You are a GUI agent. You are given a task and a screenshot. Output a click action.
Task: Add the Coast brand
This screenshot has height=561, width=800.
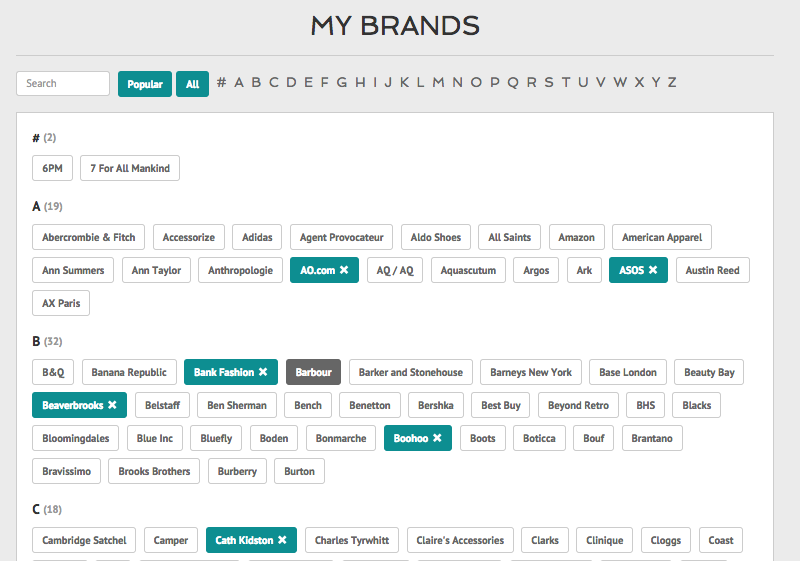coord(720,540)
